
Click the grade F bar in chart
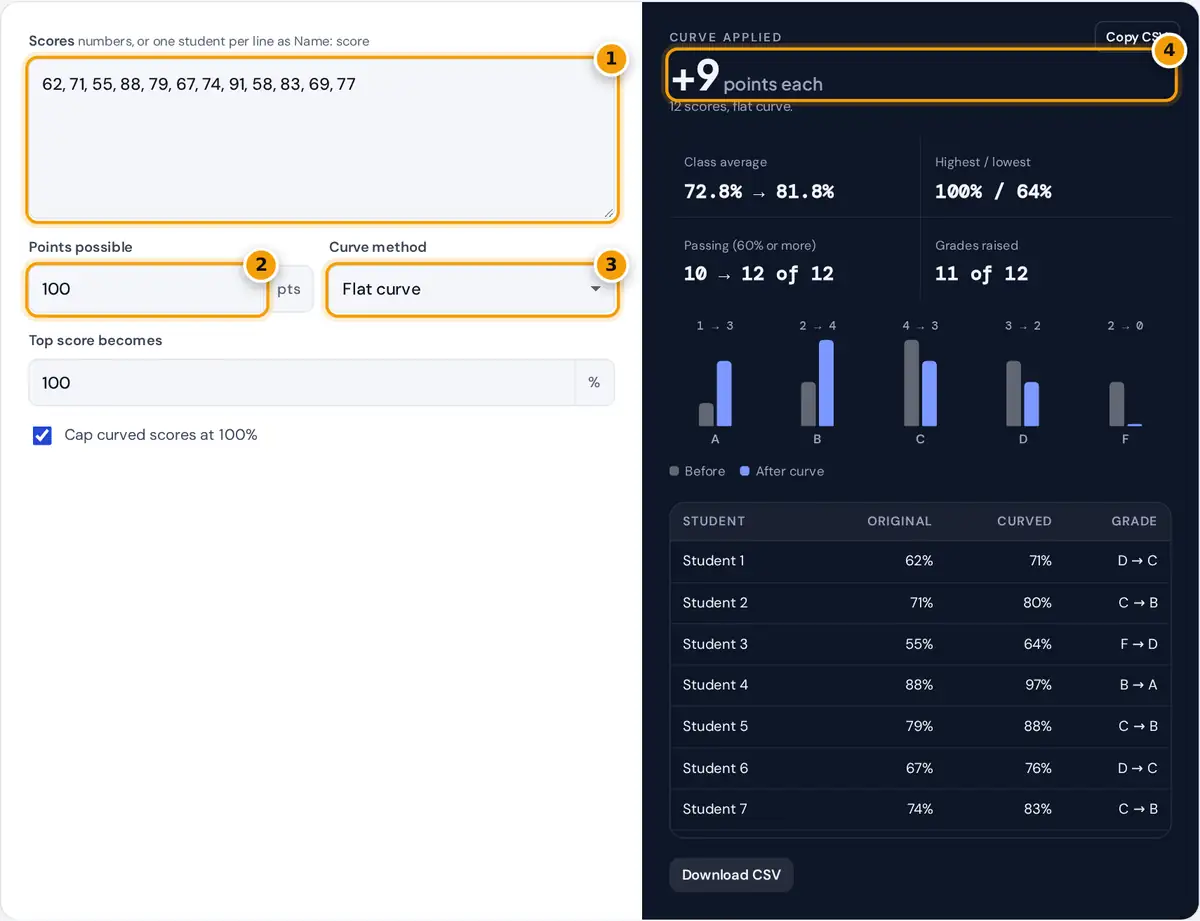pyautogui.click(x=1125, y=404)
